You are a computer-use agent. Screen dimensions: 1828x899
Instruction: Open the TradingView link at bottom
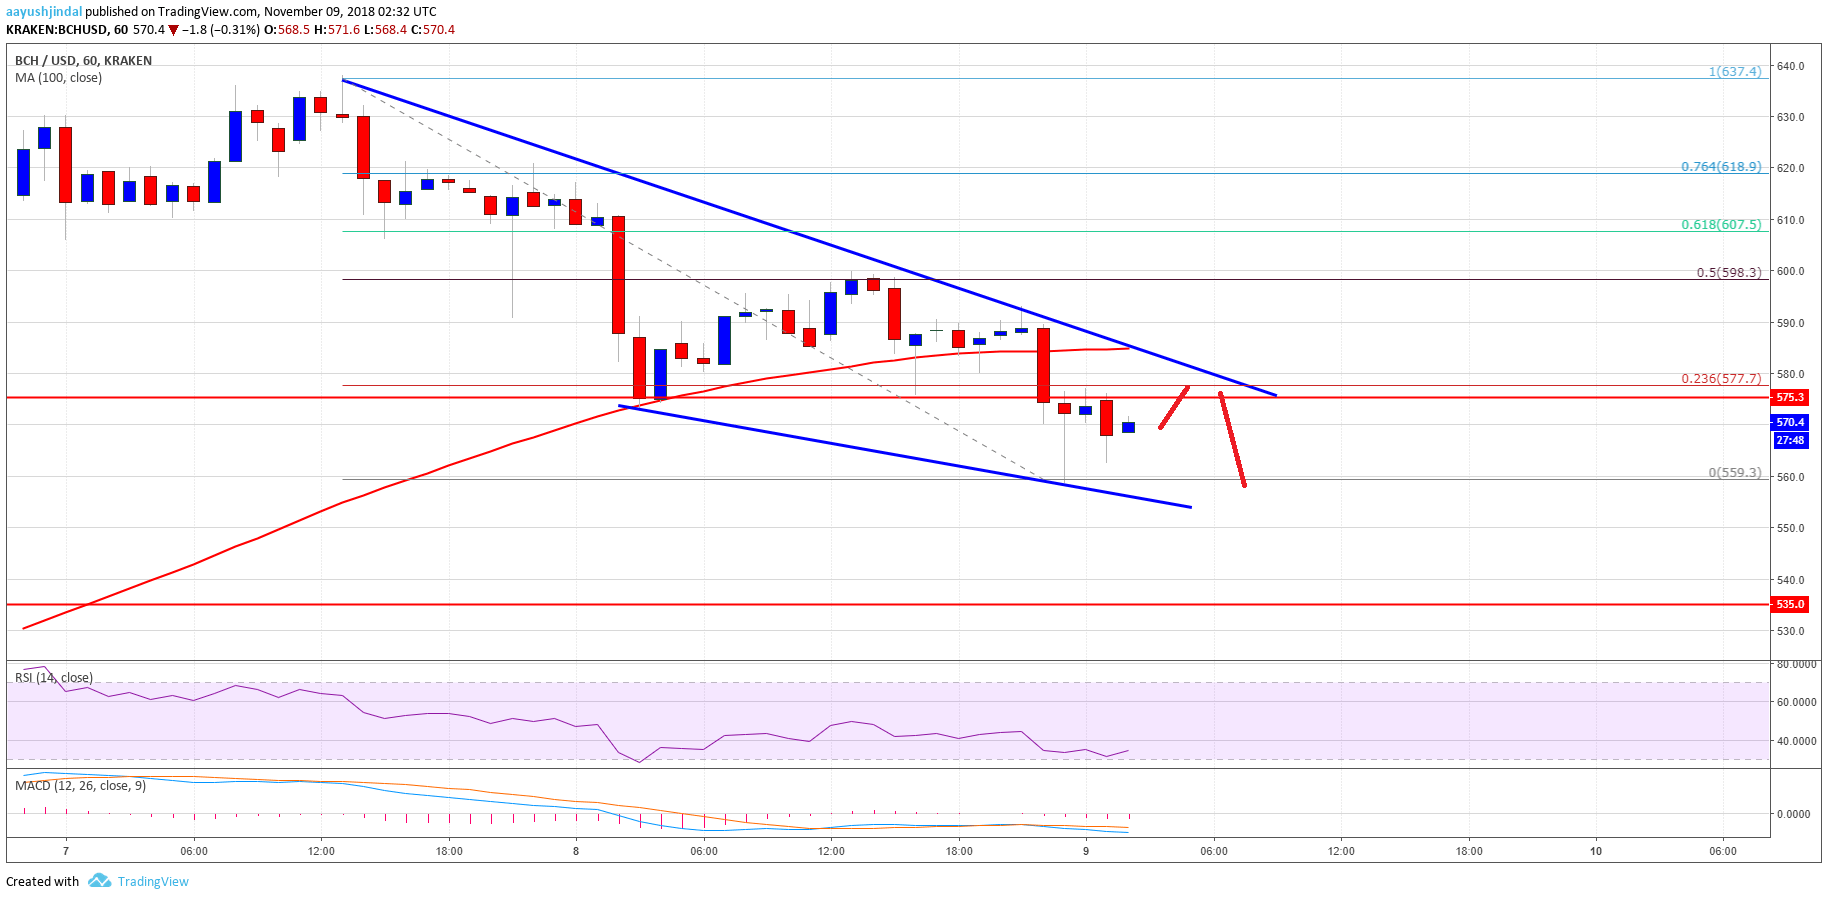click(153, 882)
